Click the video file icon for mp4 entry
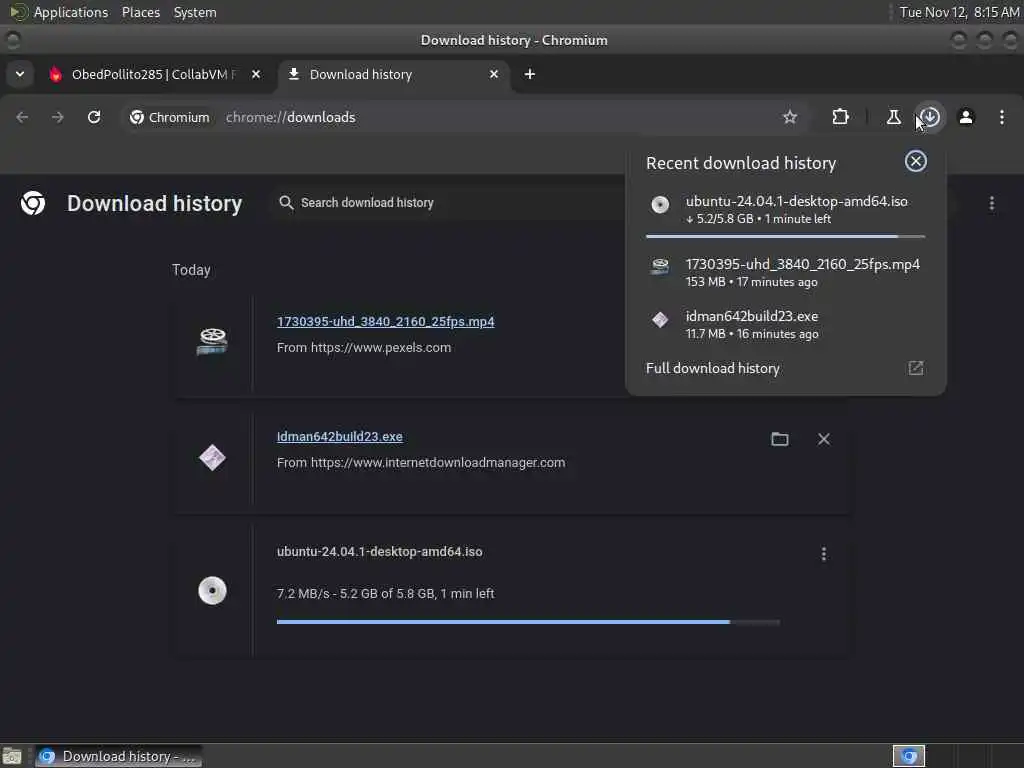Image resolution: width=1024 pixels, height=768 pixels. point(212,342)
